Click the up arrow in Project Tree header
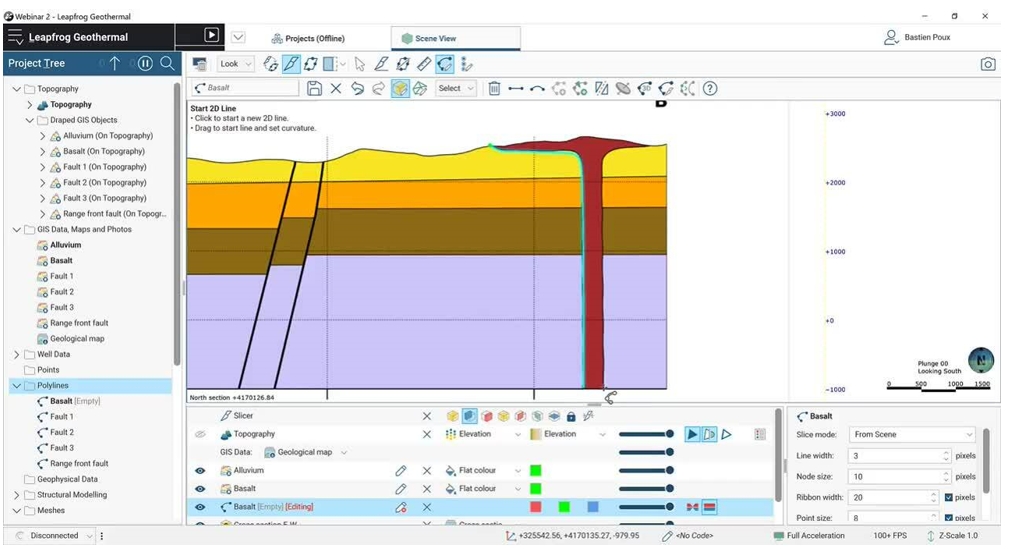 coord(115,63)
